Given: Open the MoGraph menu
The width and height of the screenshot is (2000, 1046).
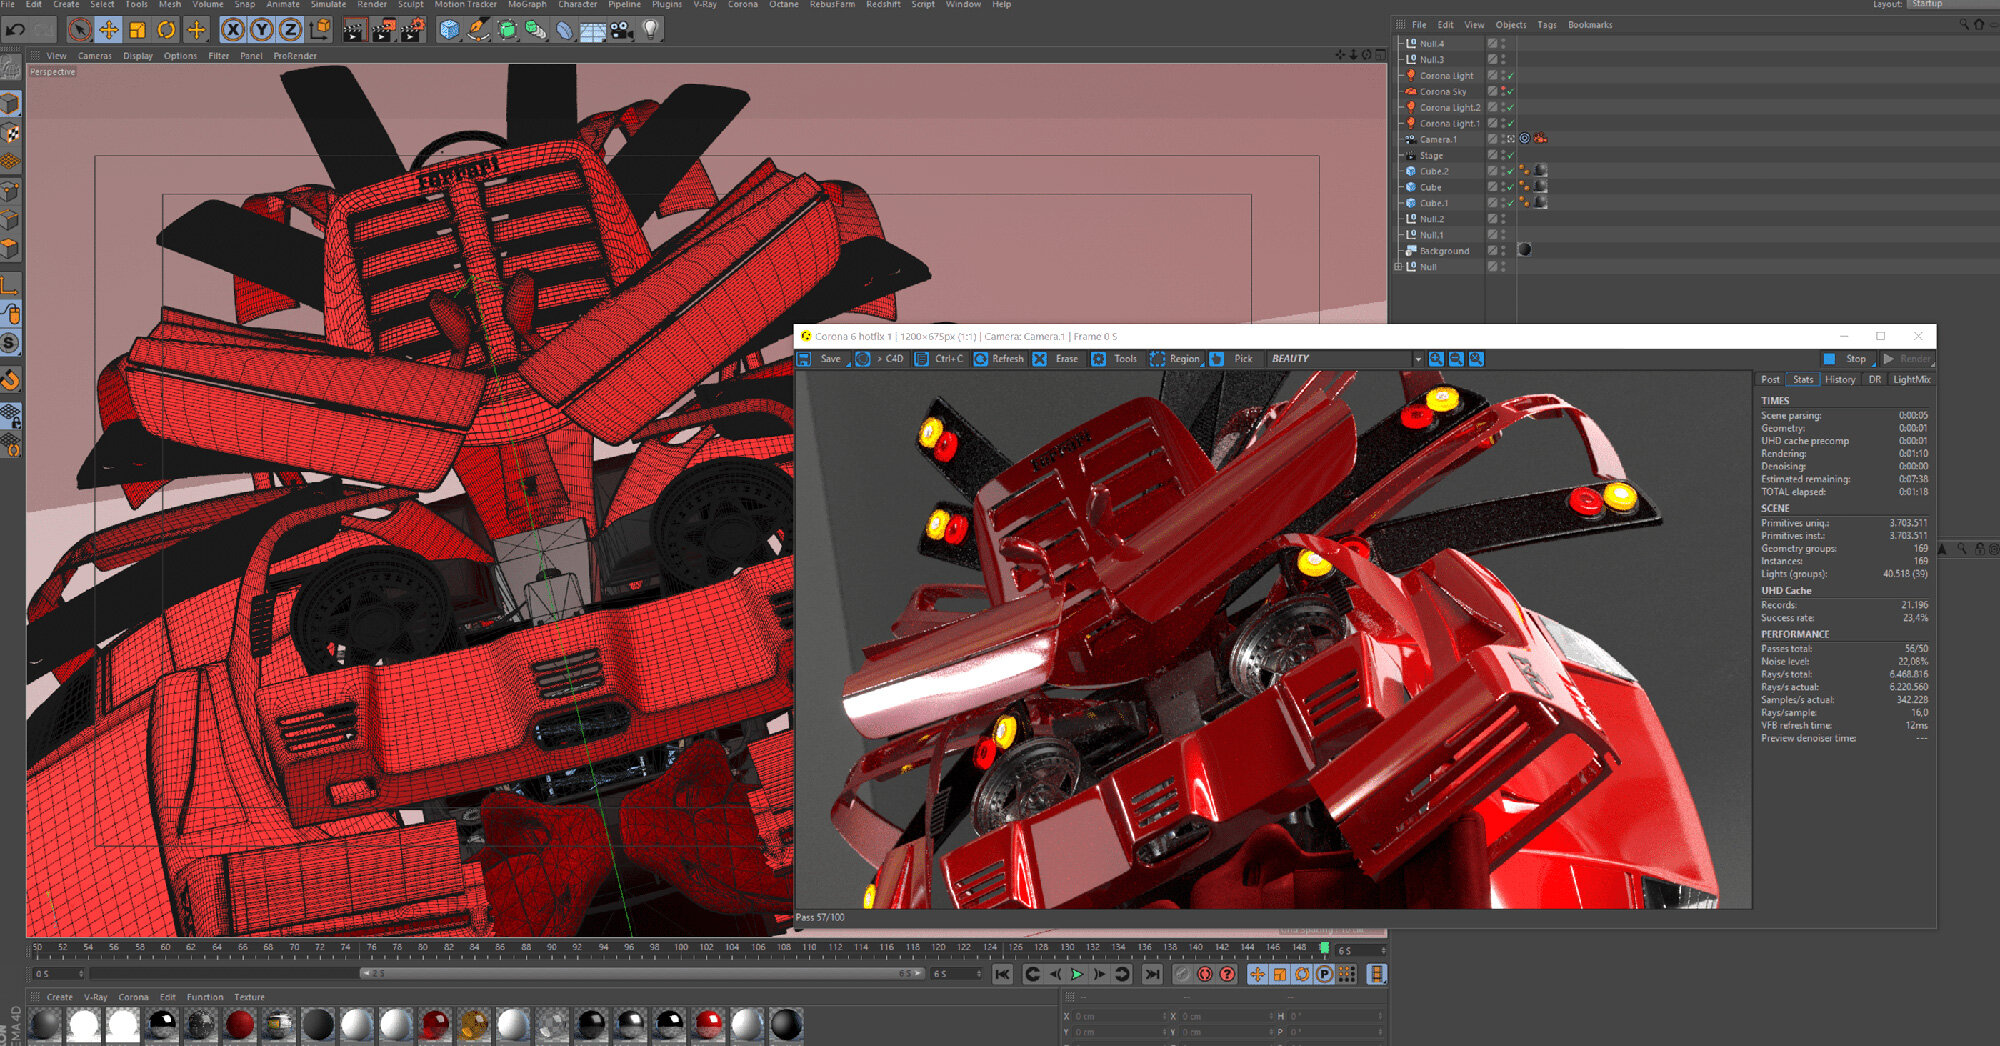Looking at the screenshot, I should [527, 5].
